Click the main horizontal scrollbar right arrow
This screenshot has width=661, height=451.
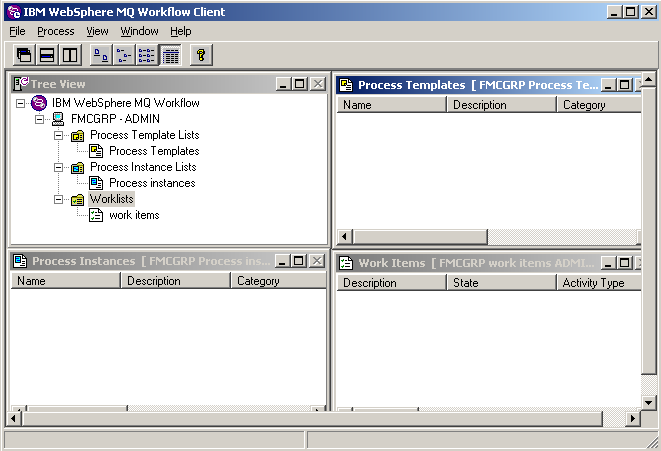coord(632,419)
